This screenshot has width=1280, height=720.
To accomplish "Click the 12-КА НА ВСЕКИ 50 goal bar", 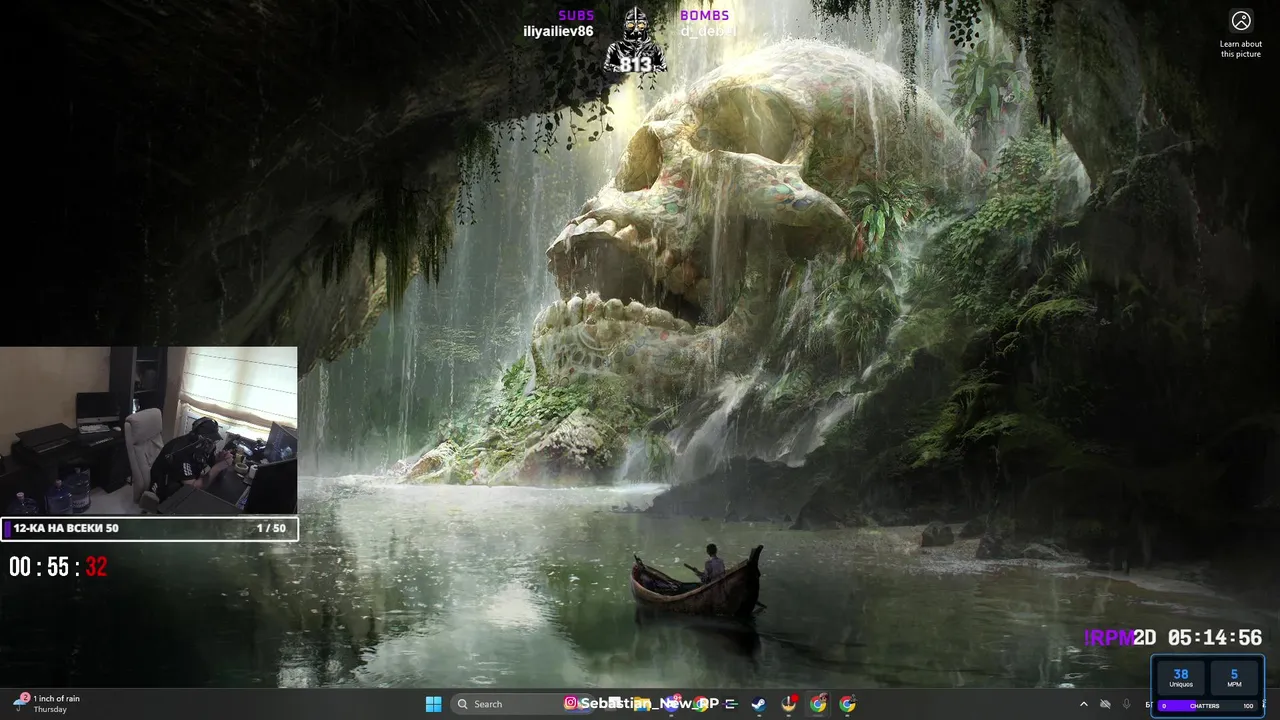I will [x=149, y=528].
